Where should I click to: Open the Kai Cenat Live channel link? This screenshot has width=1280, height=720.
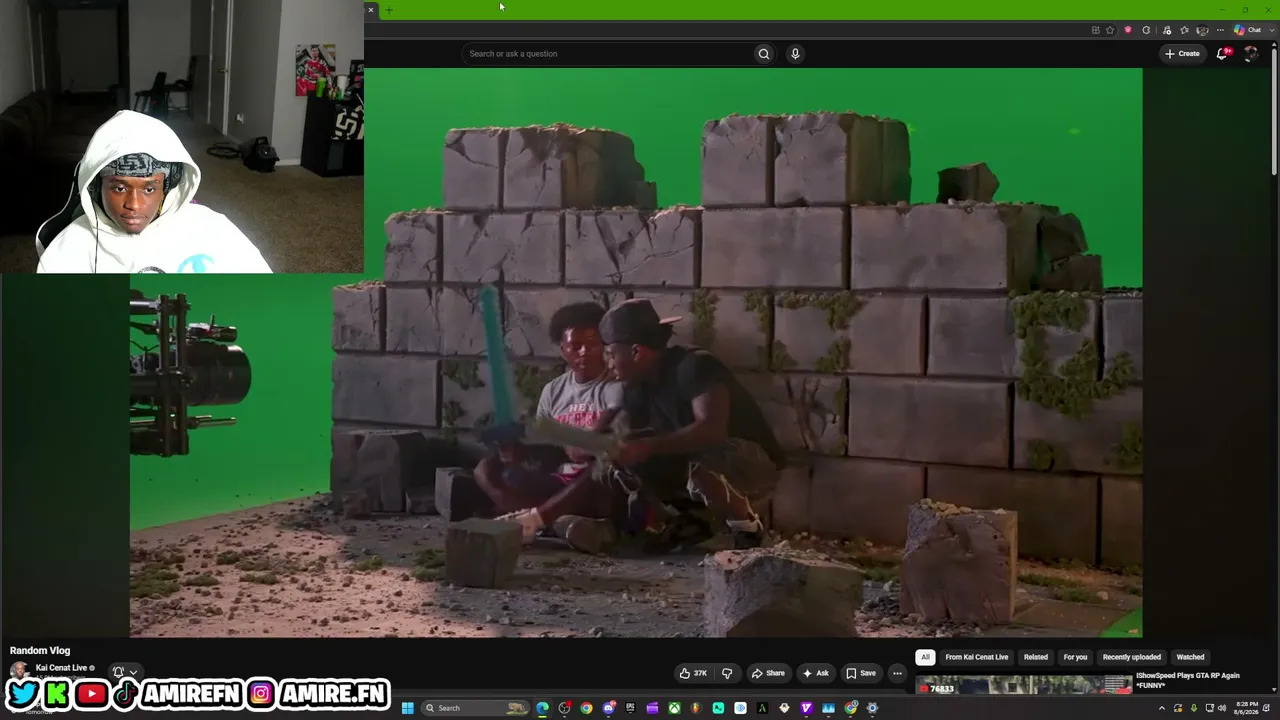(x=61, y=668)
